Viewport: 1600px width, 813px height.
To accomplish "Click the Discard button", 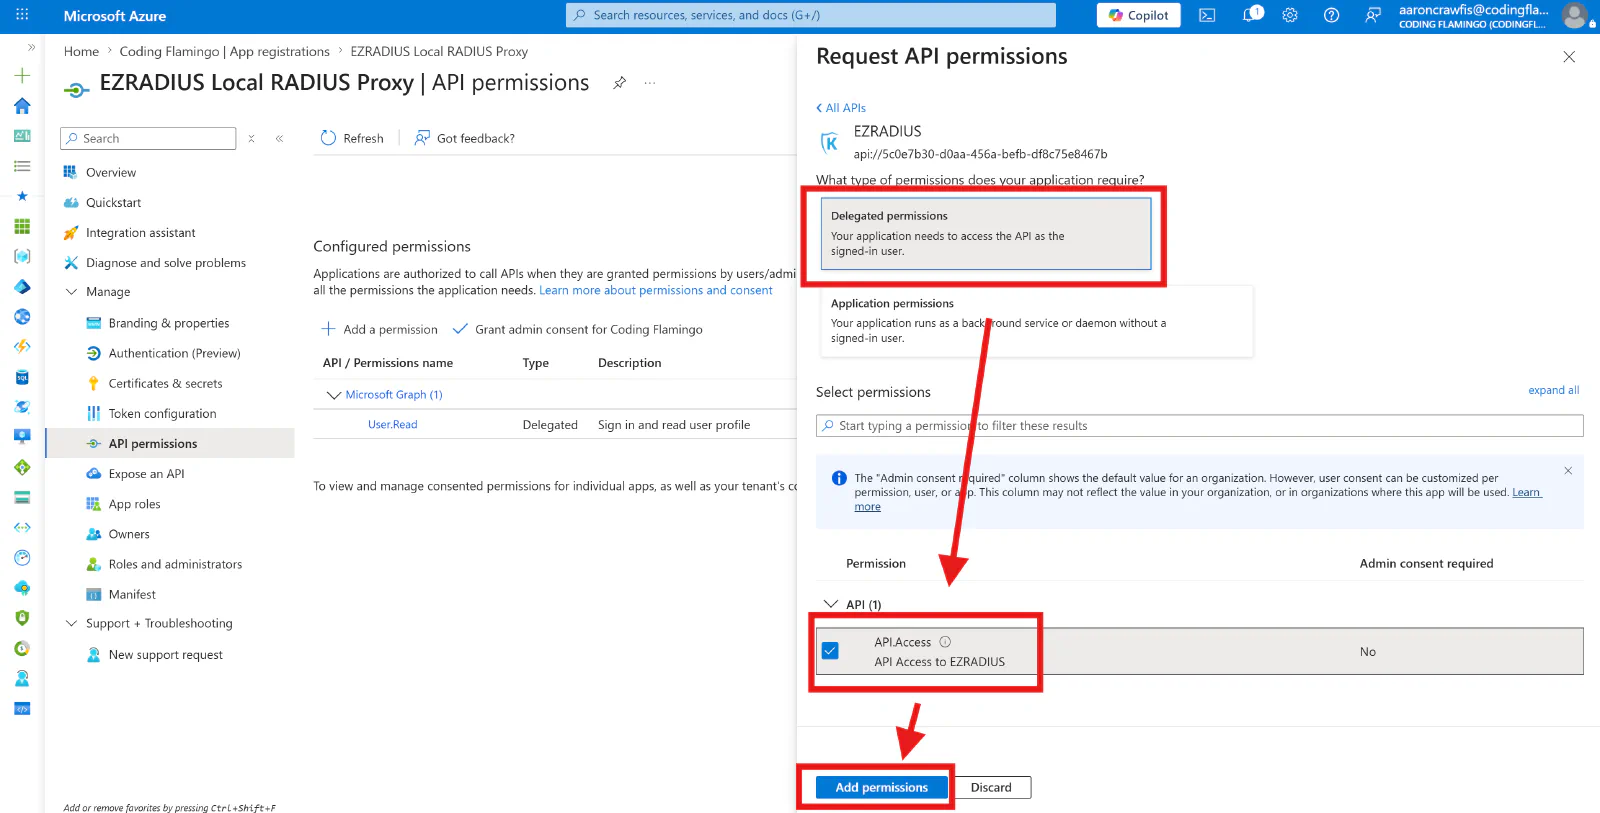I will (x=991, y=787).
